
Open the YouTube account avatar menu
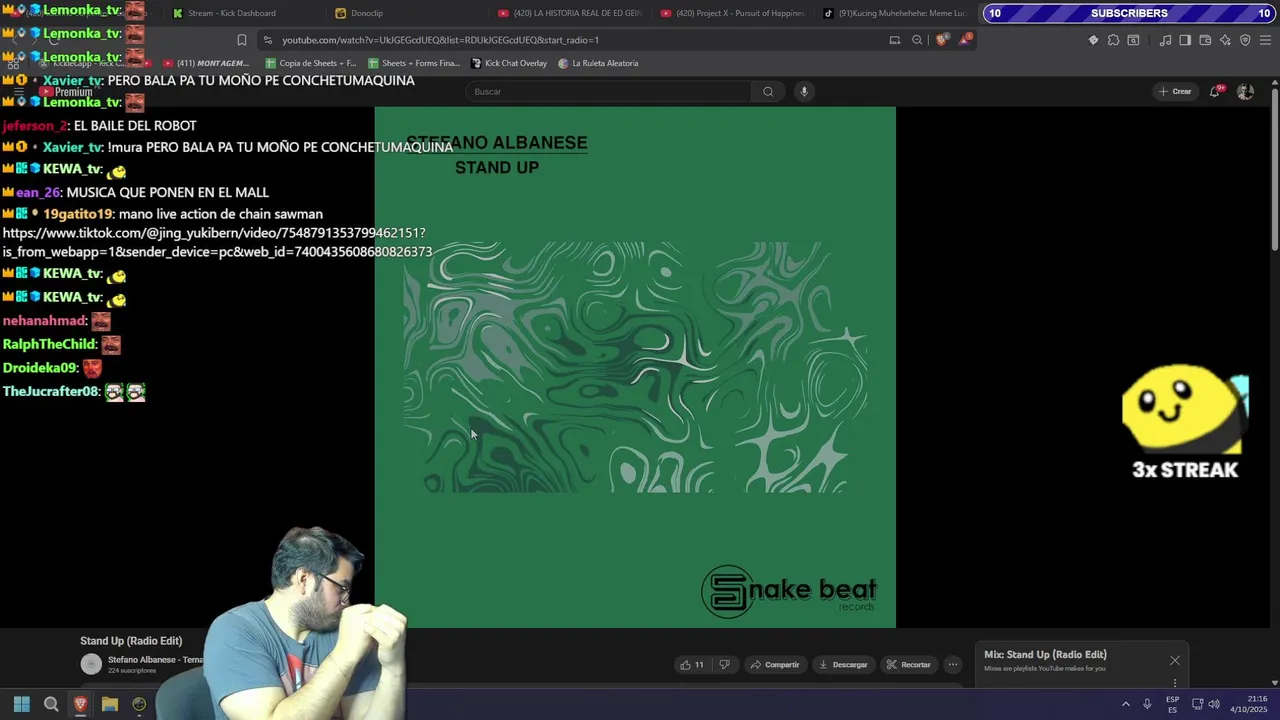(1245, 92)
